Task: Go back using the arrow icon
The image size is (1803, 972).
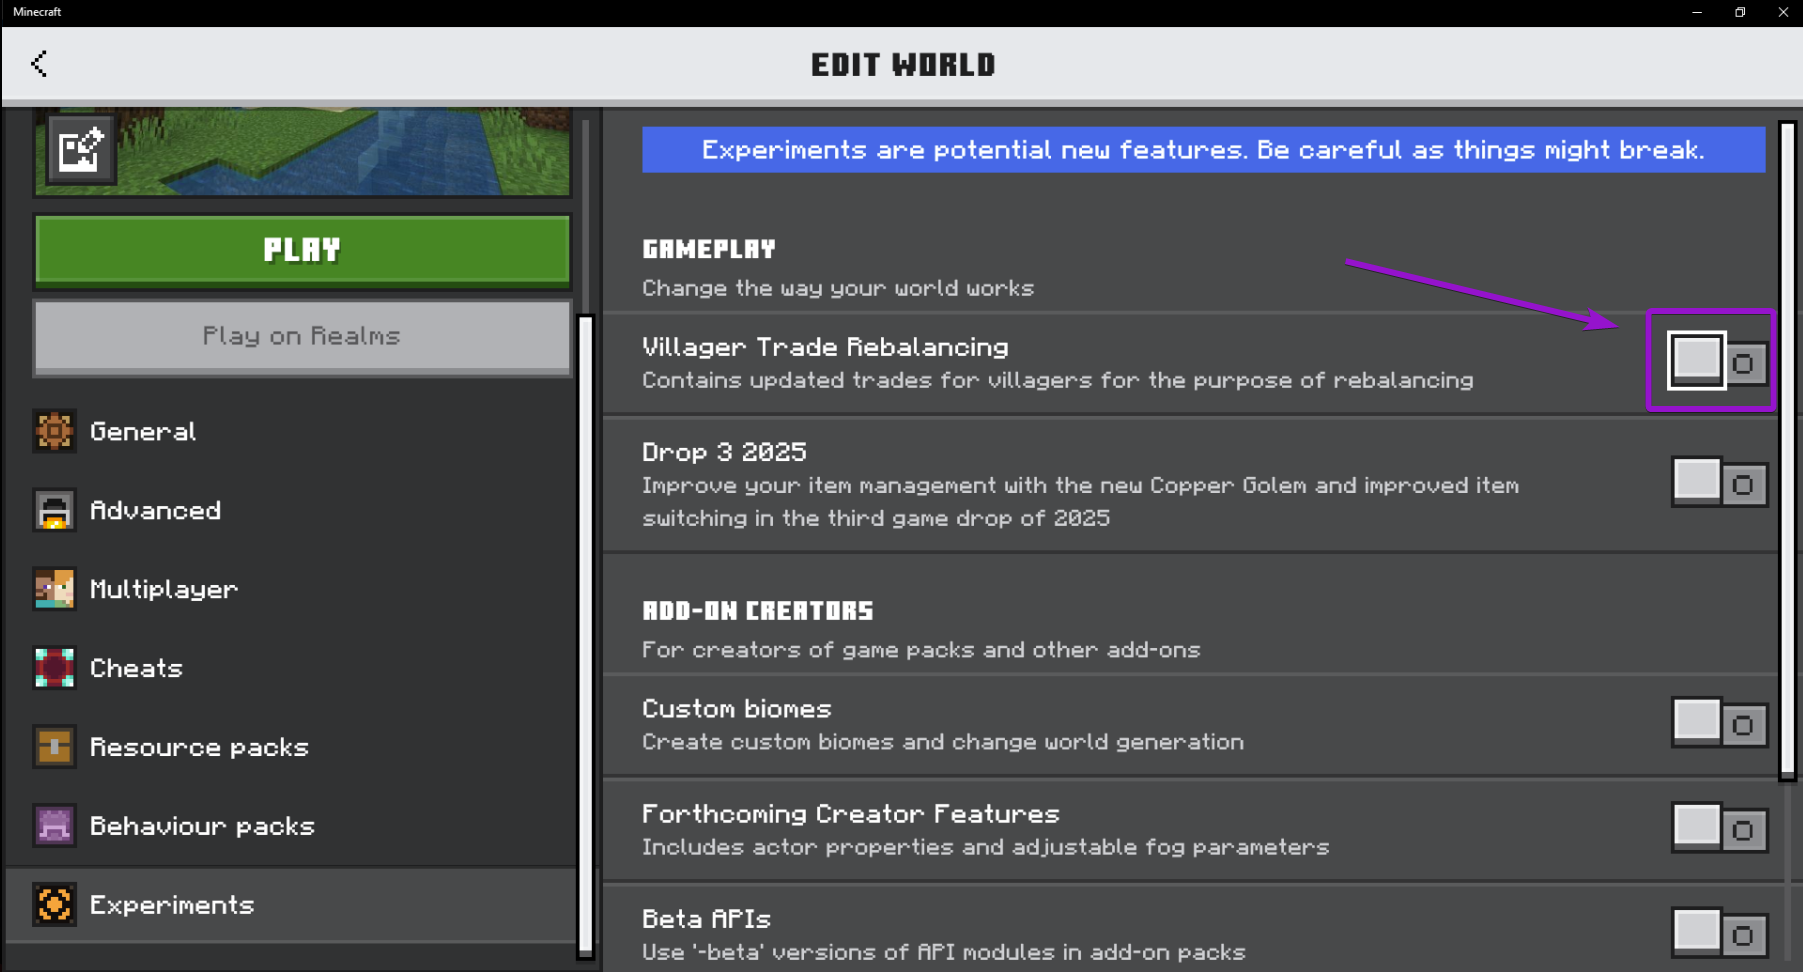Action: (39, 64)
